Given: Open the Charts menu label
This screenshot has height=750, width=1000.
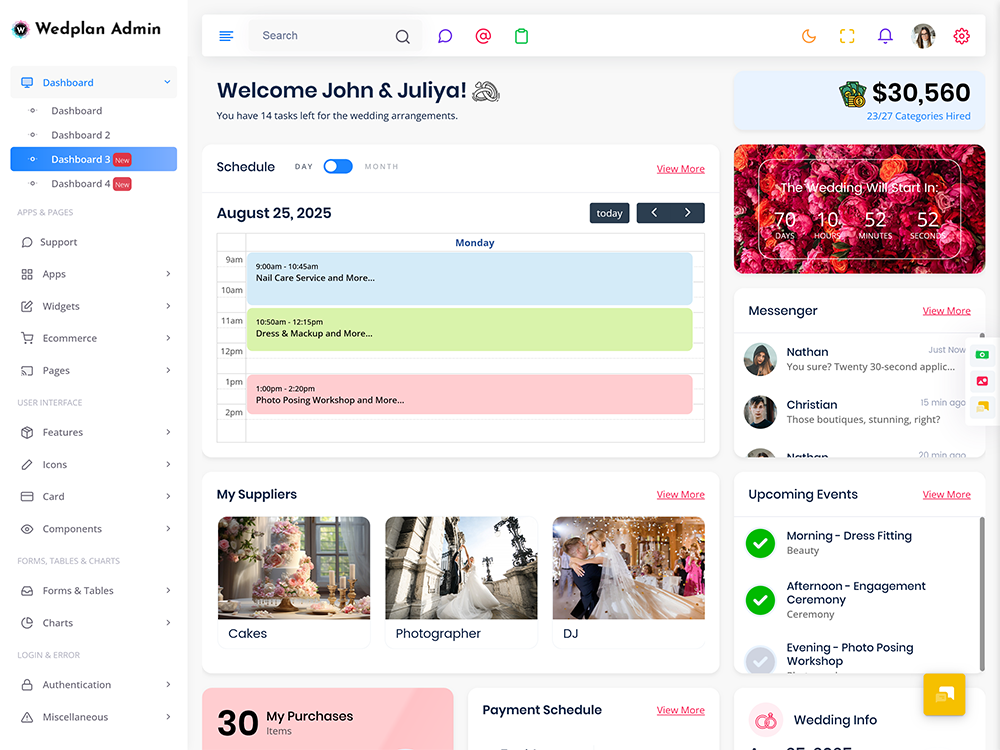Looking at the screenshot, I should (x=58, y=623).
